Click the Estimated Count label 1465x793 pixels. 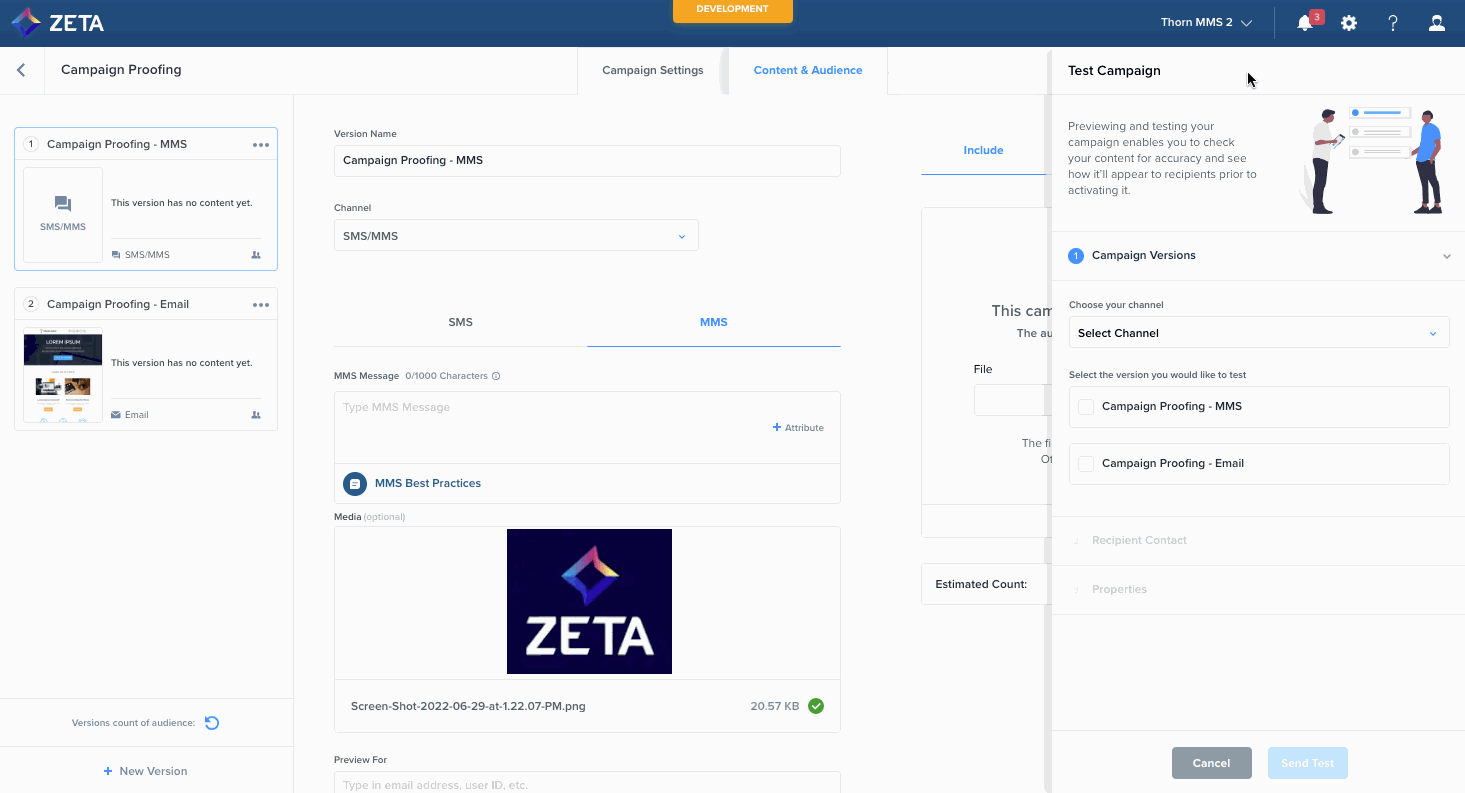pyautogui.click(x=981, y=584)
